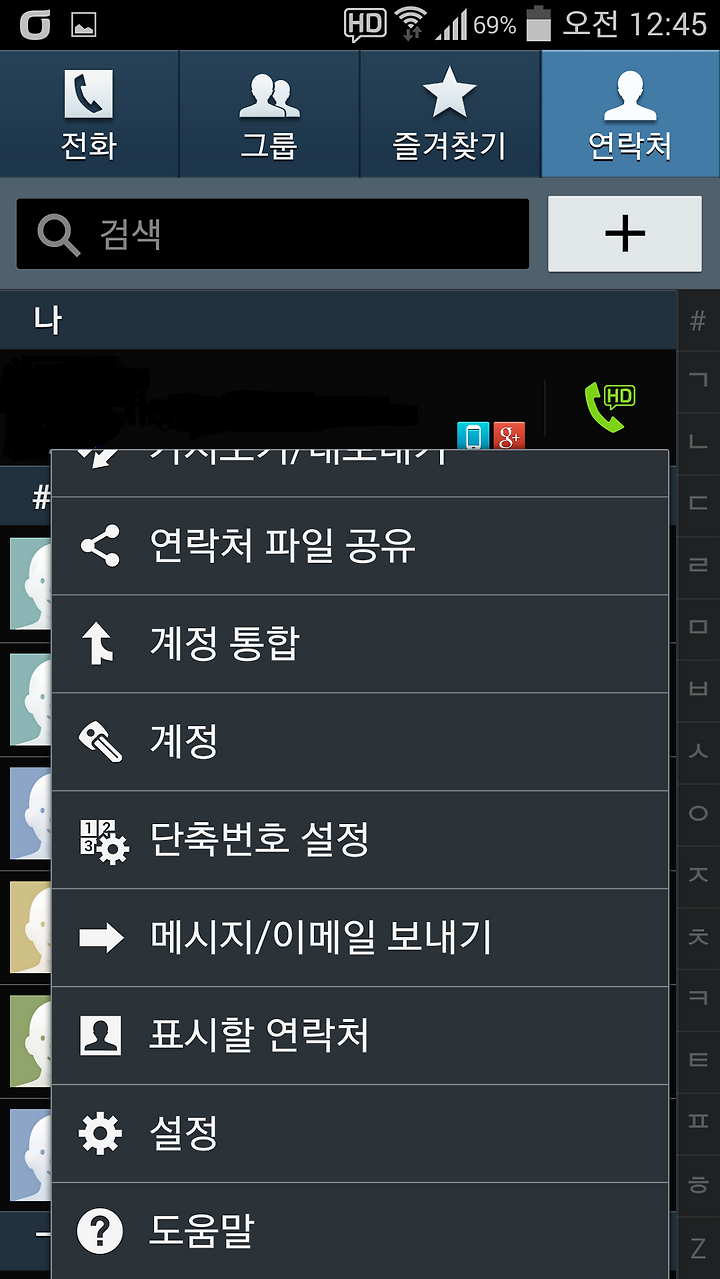Add a new contact with plus button
This screenshot has height=1279, width=720.
(625, 234)
